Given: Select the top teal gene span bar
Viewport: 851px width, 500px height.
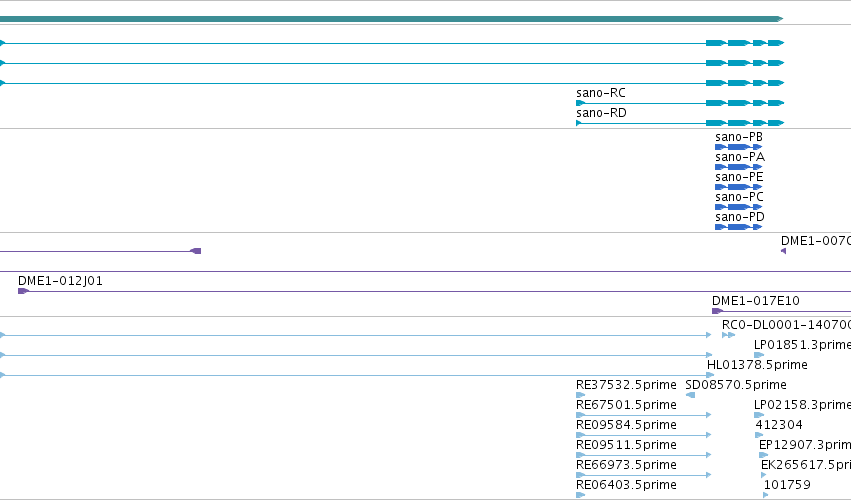Looking at the screenshot, I should pyautogui.click(x=391, y=19).
